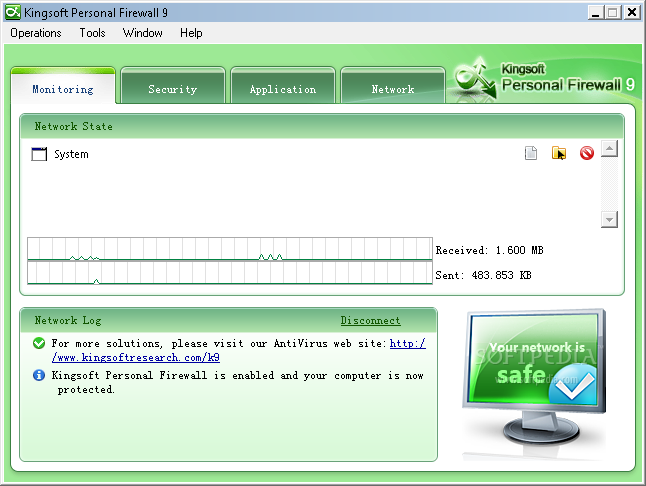The image size is (646, 486).
Task: Click the Kingsoft Personal Firewall 9 logo
Action: [546, 79]
